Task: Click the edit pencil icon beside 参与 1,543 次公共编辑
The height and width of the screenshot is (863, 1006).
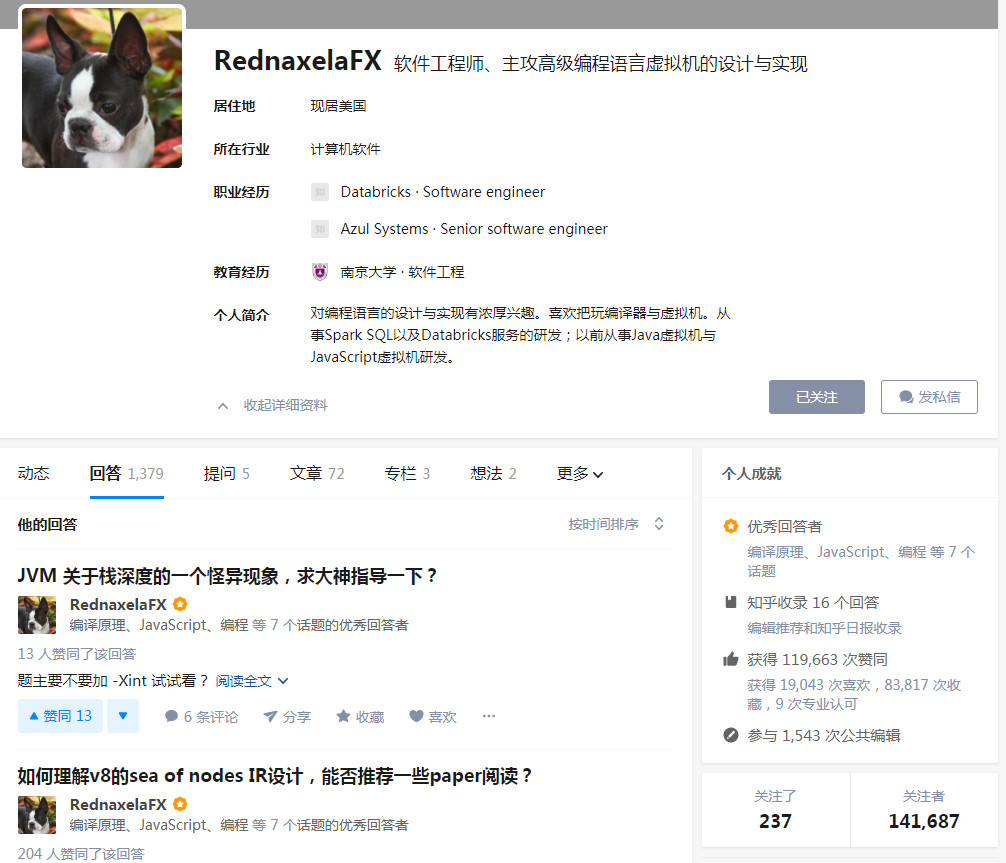Action: 730,735
